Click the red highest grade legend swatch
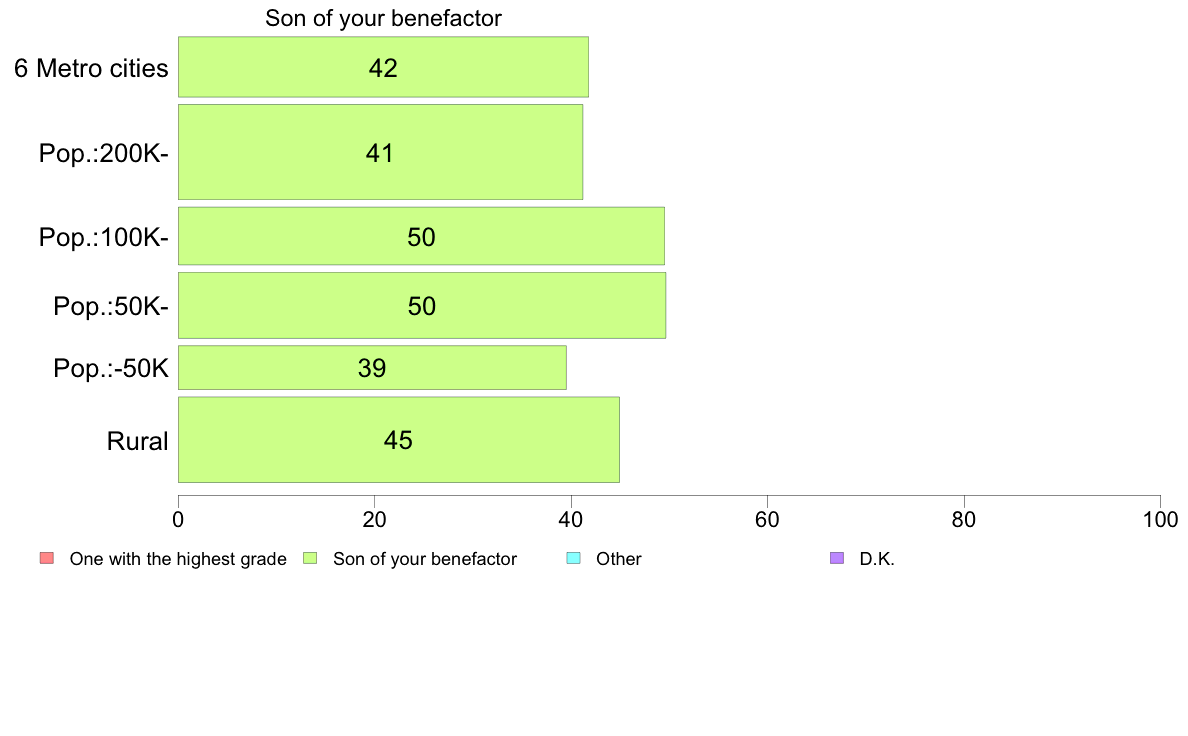The width and height of the screenshot is (1188, 736). coord(47,559)
